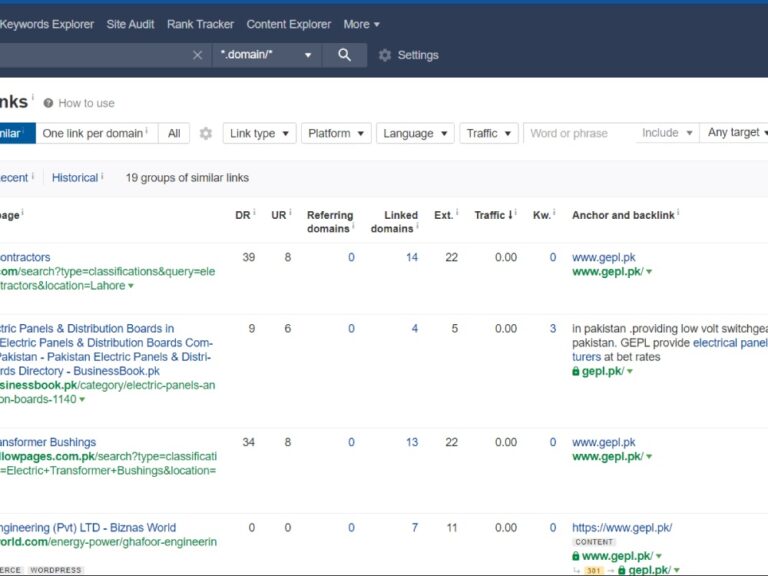Click How to use link text
The height and width of the screenshot is (576, 768).
pos(86,103)
